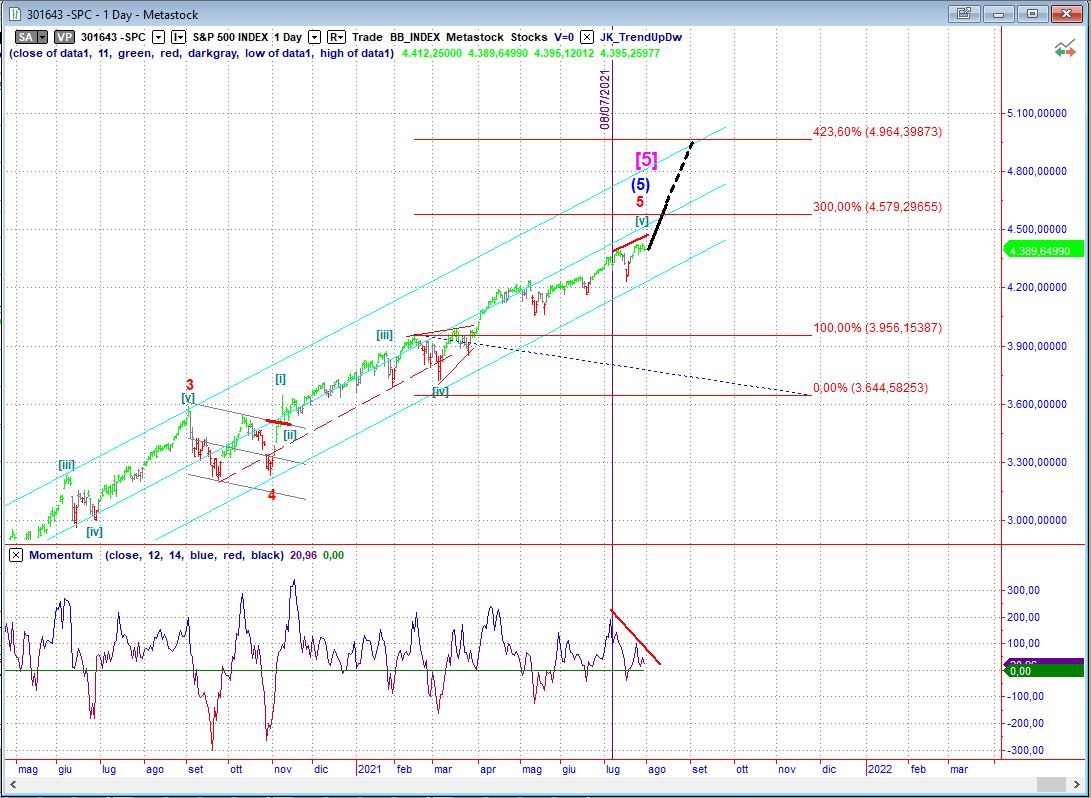Click the 0,00% Fibonacci level label

pyautogui.click(x=870, y=388)
